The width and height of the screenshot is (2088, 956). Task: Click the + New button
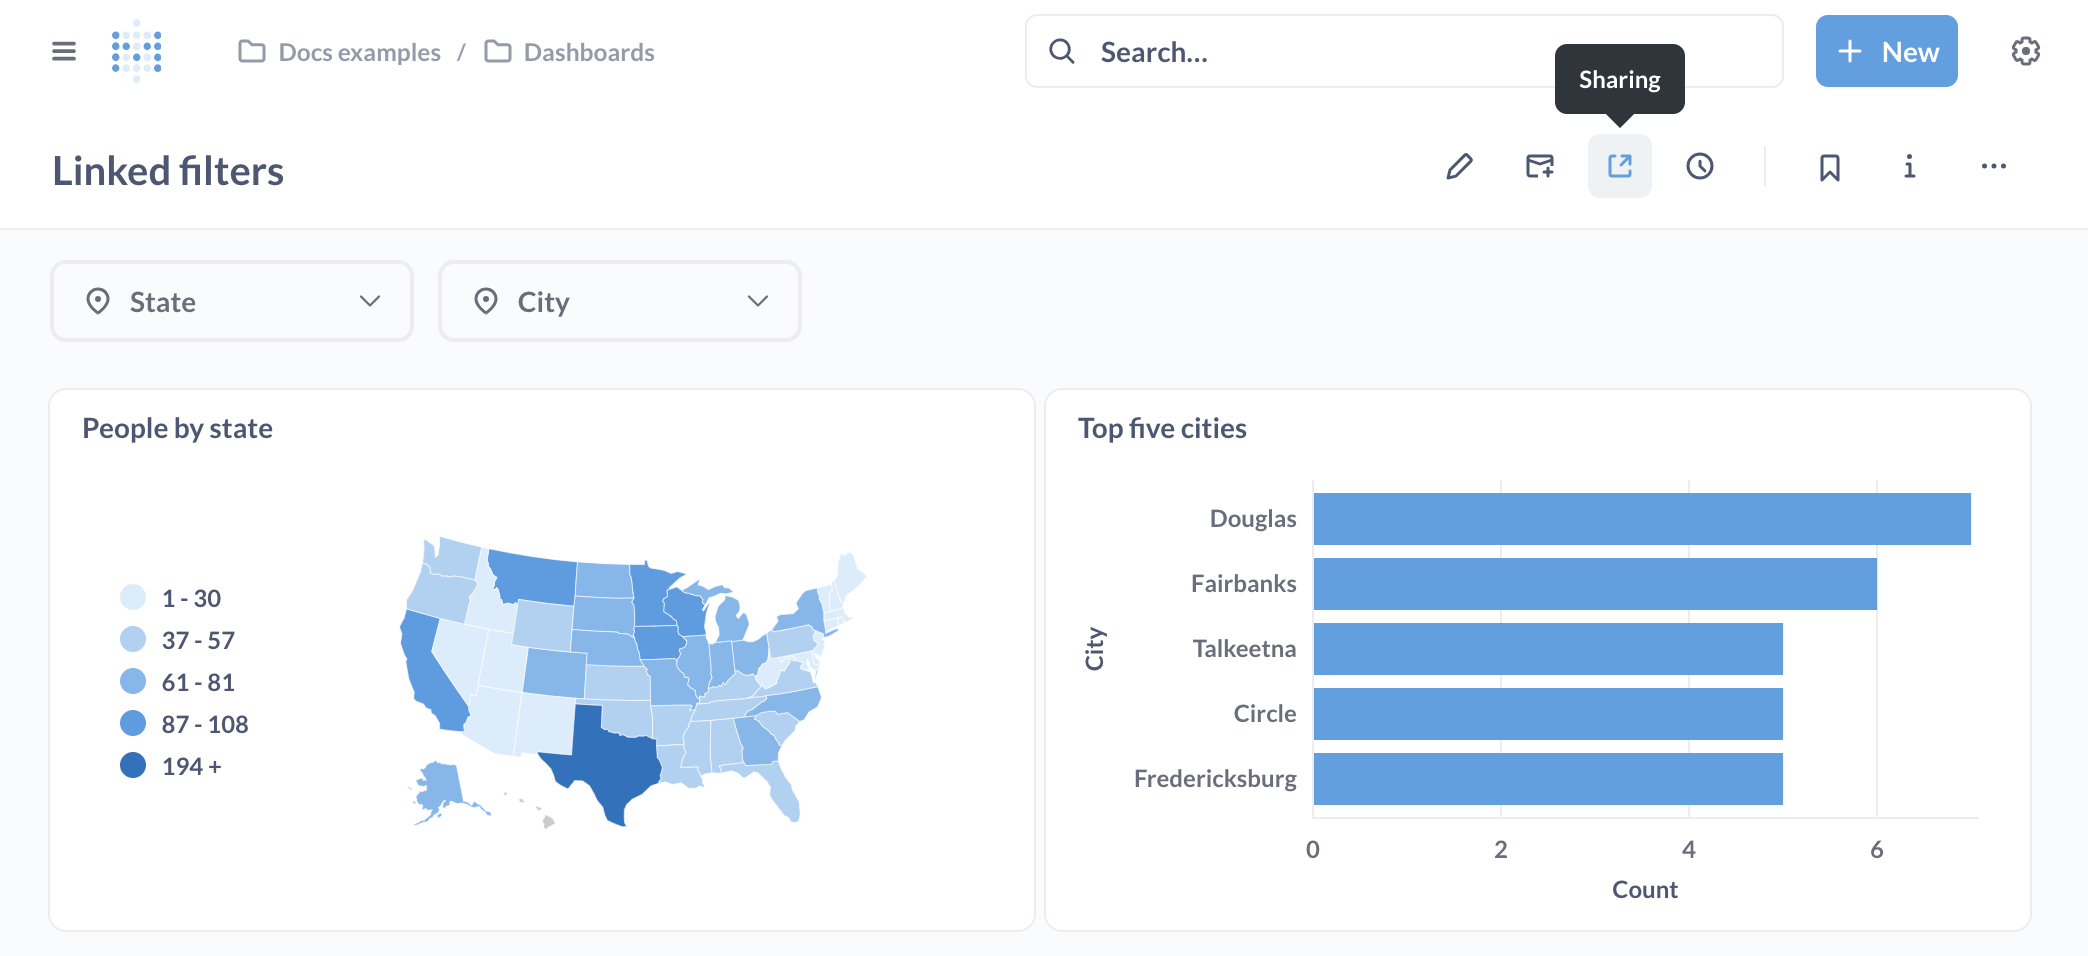tap(1886, 51)
